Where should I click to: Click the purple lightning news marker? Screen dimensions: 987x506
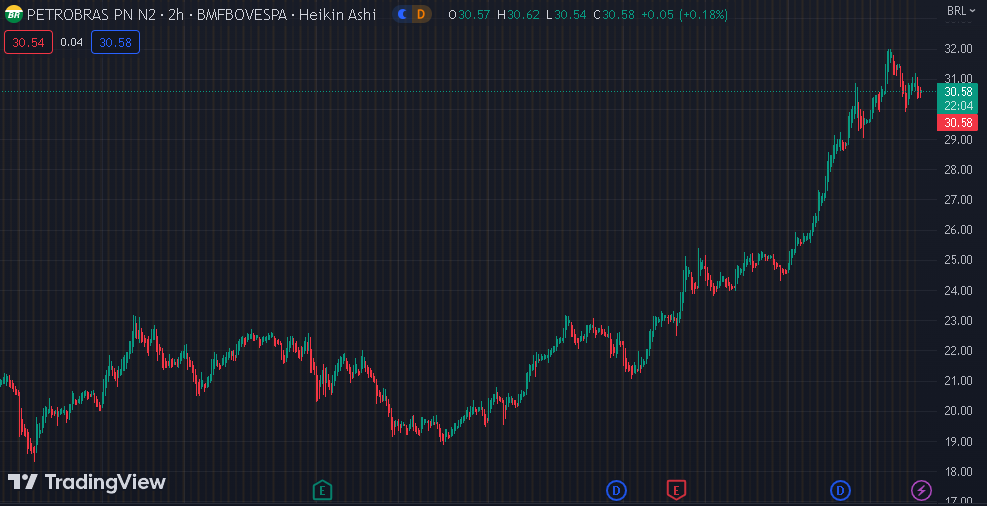(x=922, y=489)
